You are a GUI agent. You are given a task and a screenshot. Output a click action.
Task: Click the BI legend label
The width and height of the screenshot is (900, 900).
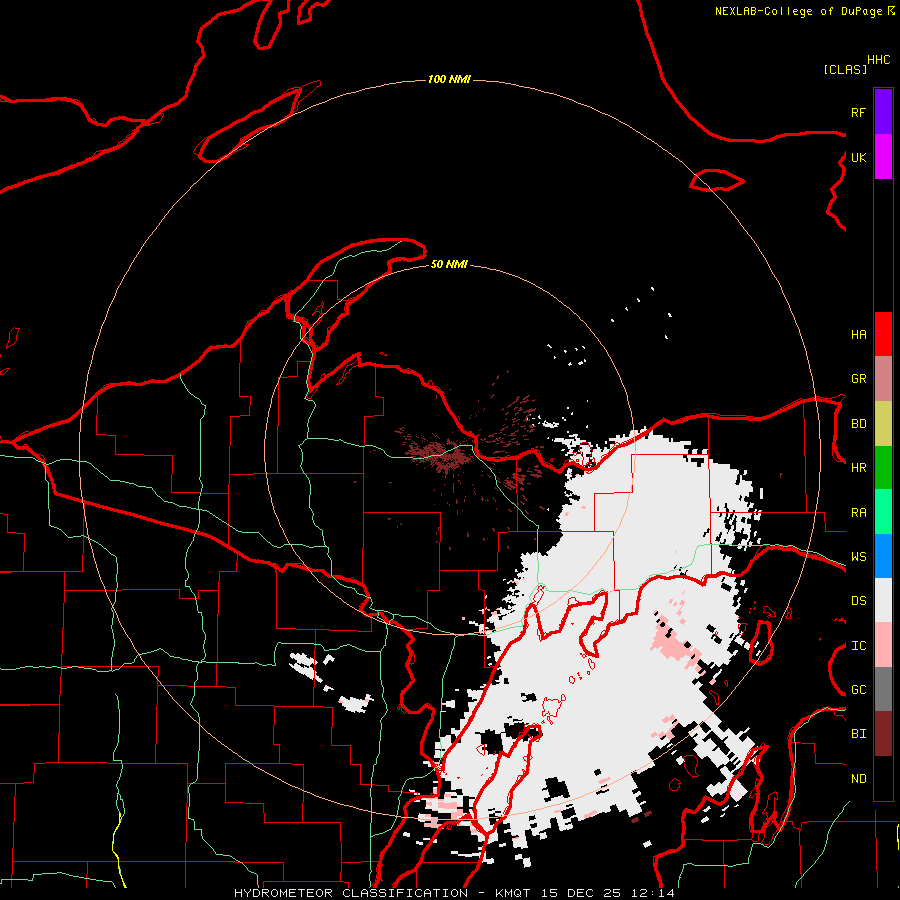click(x=858, y=734)
